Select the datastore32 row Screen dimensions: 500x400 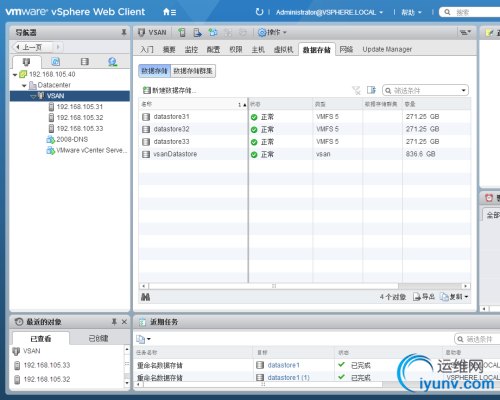[x=304, y=129]
